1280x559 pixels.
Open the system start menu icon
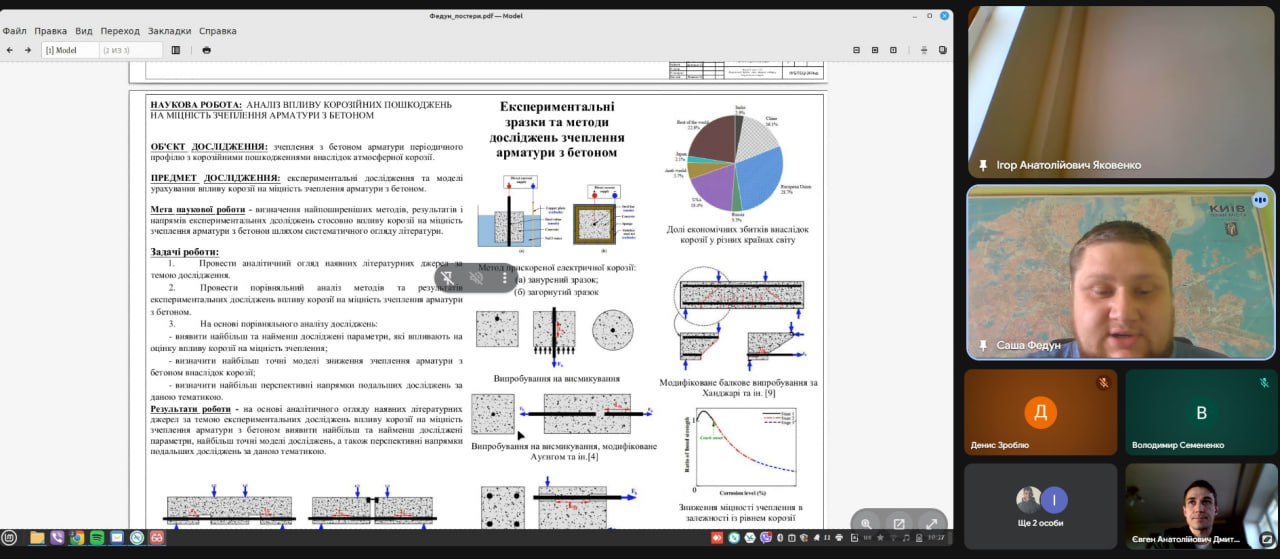coord(10,538)
